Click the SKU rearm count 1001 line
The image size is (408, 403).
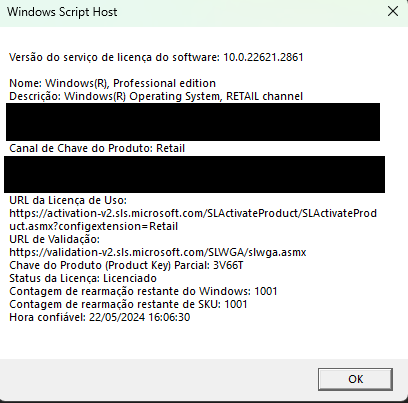pyautogui.click(x=128, y=304)
